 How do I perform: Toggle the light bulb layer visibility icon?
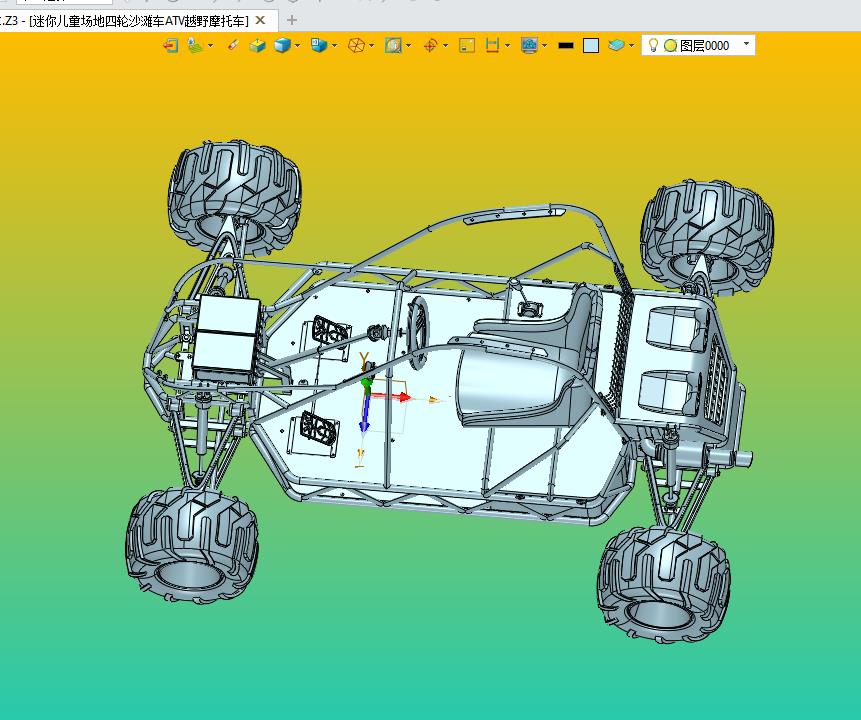(x=653, y=45)
